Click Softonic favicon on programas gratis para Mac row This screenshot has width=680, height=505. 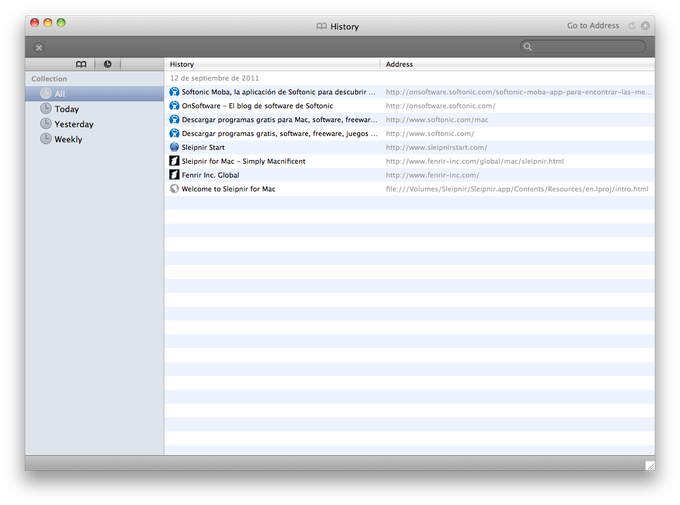(174, 119)
